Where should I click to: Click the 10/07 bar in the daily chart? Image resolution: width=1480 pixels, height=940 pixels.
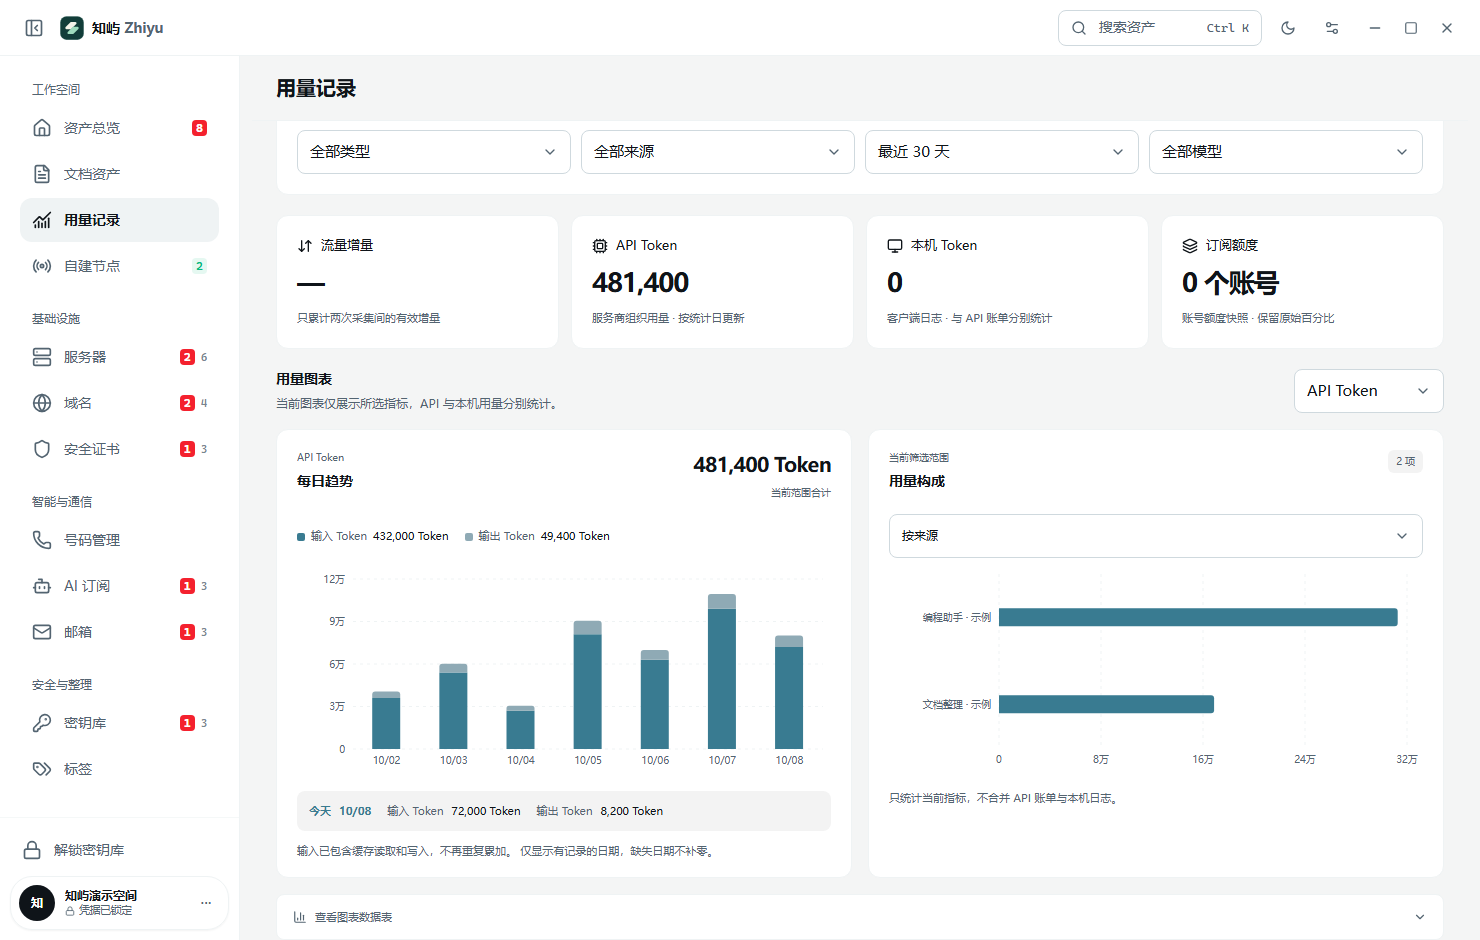pos(722,671)
